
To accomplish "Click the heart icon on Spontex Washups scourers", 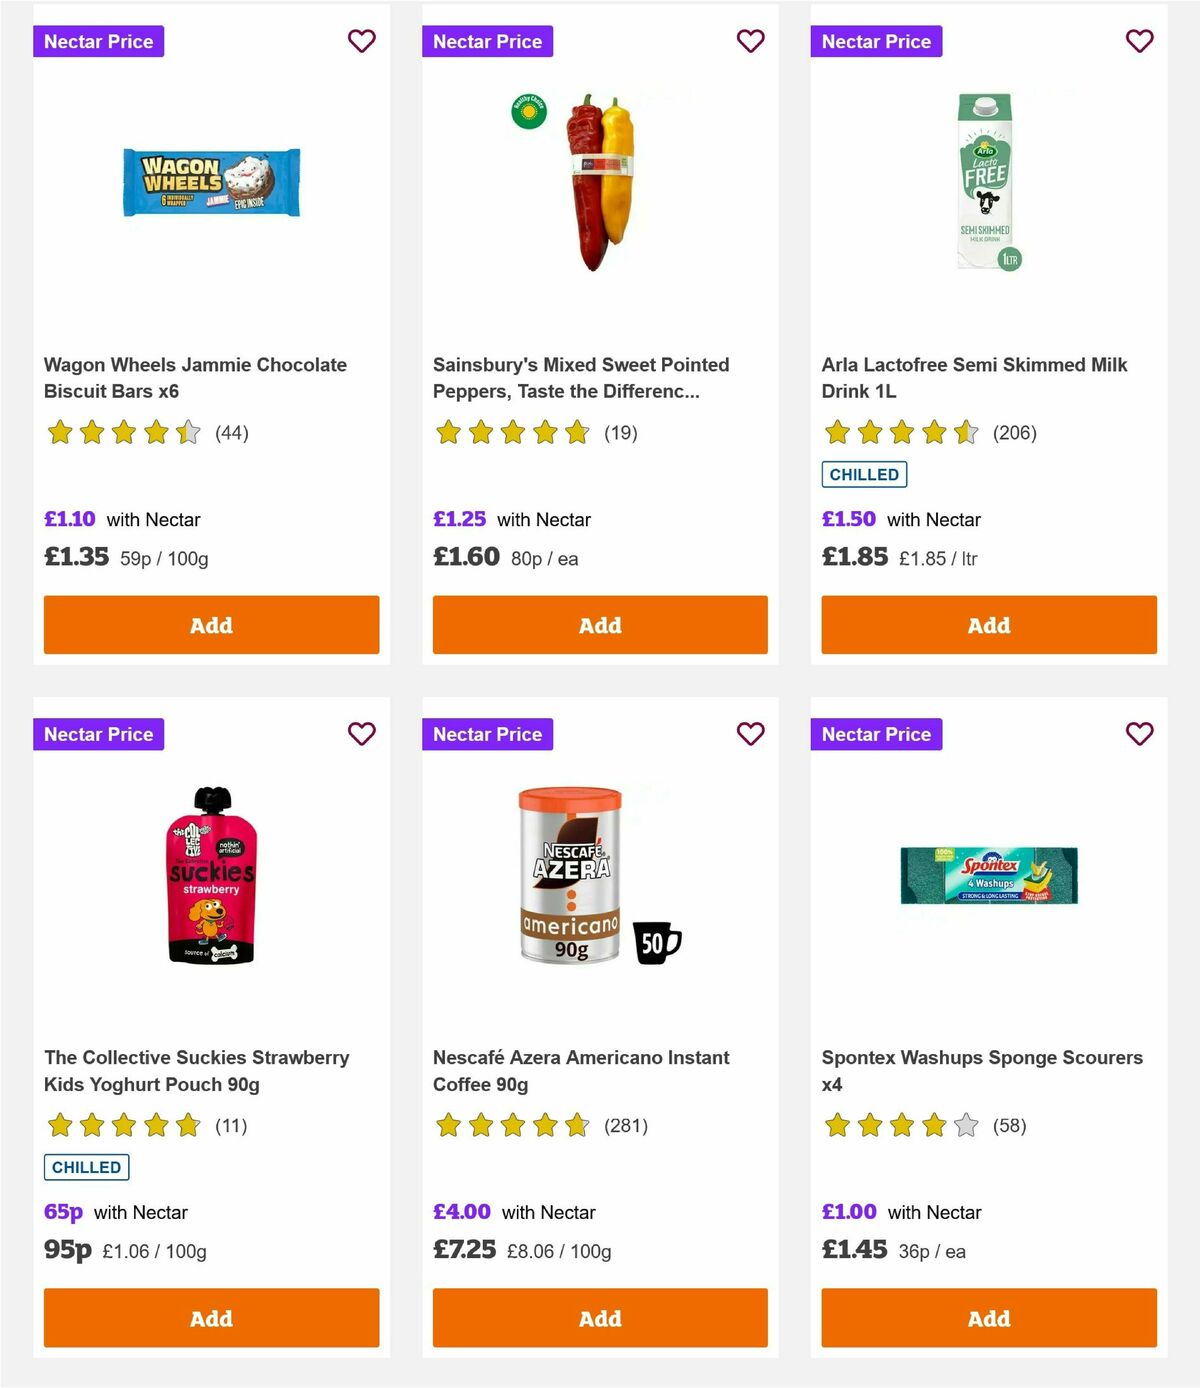I will [1139, 733].
